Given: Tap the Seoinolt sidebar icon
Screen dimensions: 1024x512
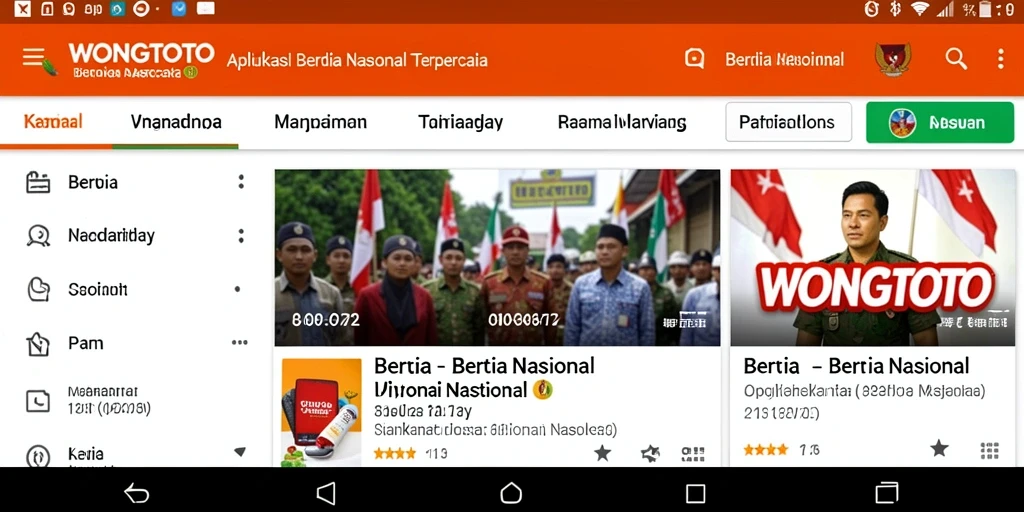Looking at the screenshot, I should pyautogui.click(x=38, y=289).
